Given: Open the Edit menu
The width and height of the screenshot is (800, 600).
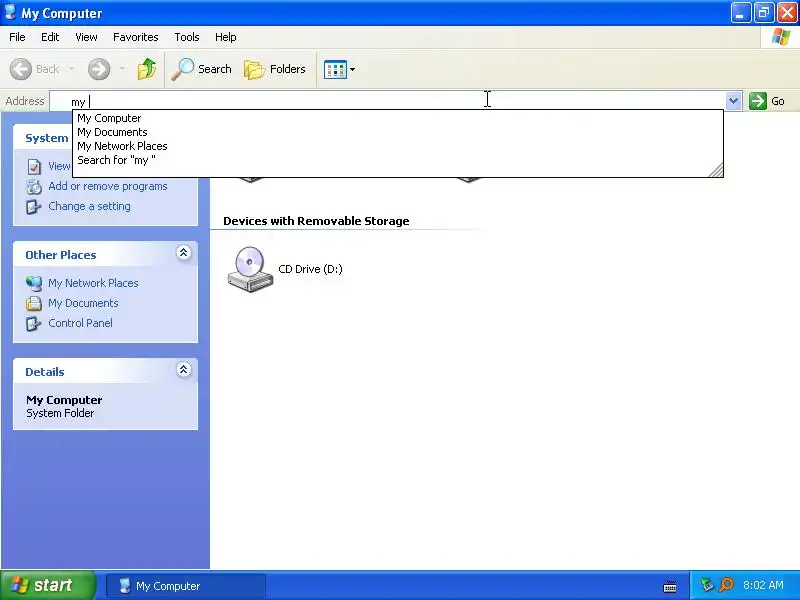Looking at the screenshot, I should (50, 37).
